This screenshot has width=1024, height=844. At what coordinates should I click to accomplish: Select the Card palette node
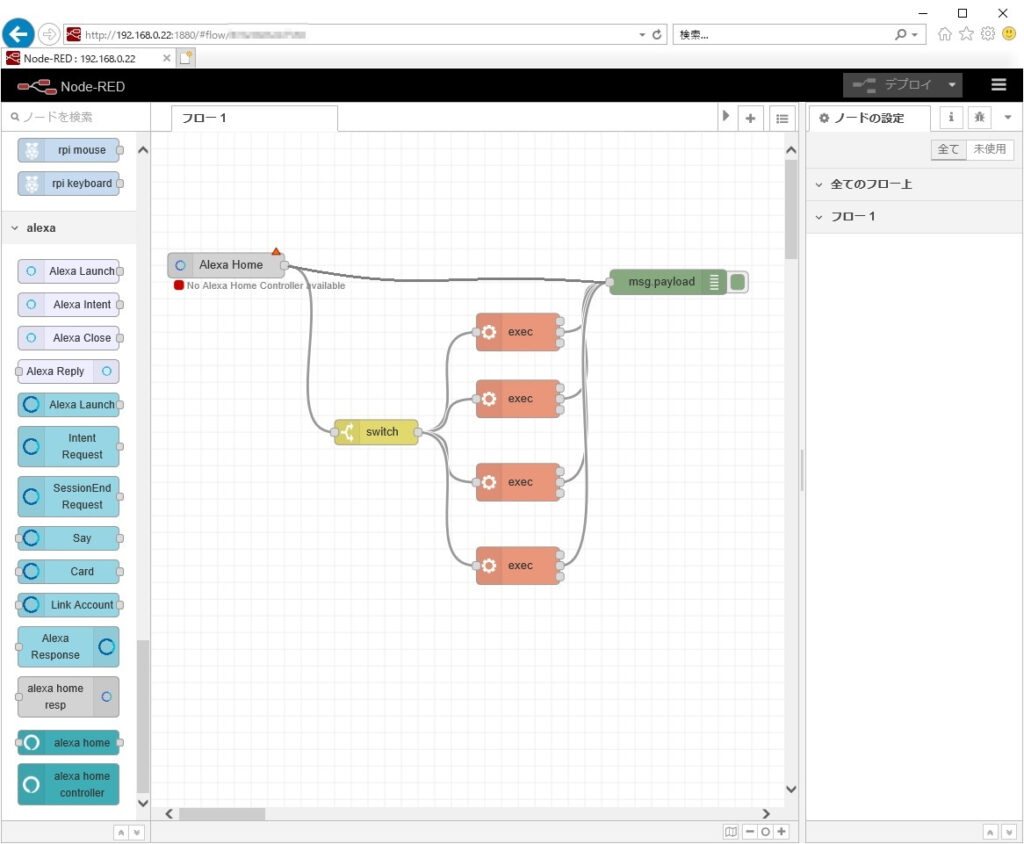point(69,572)
